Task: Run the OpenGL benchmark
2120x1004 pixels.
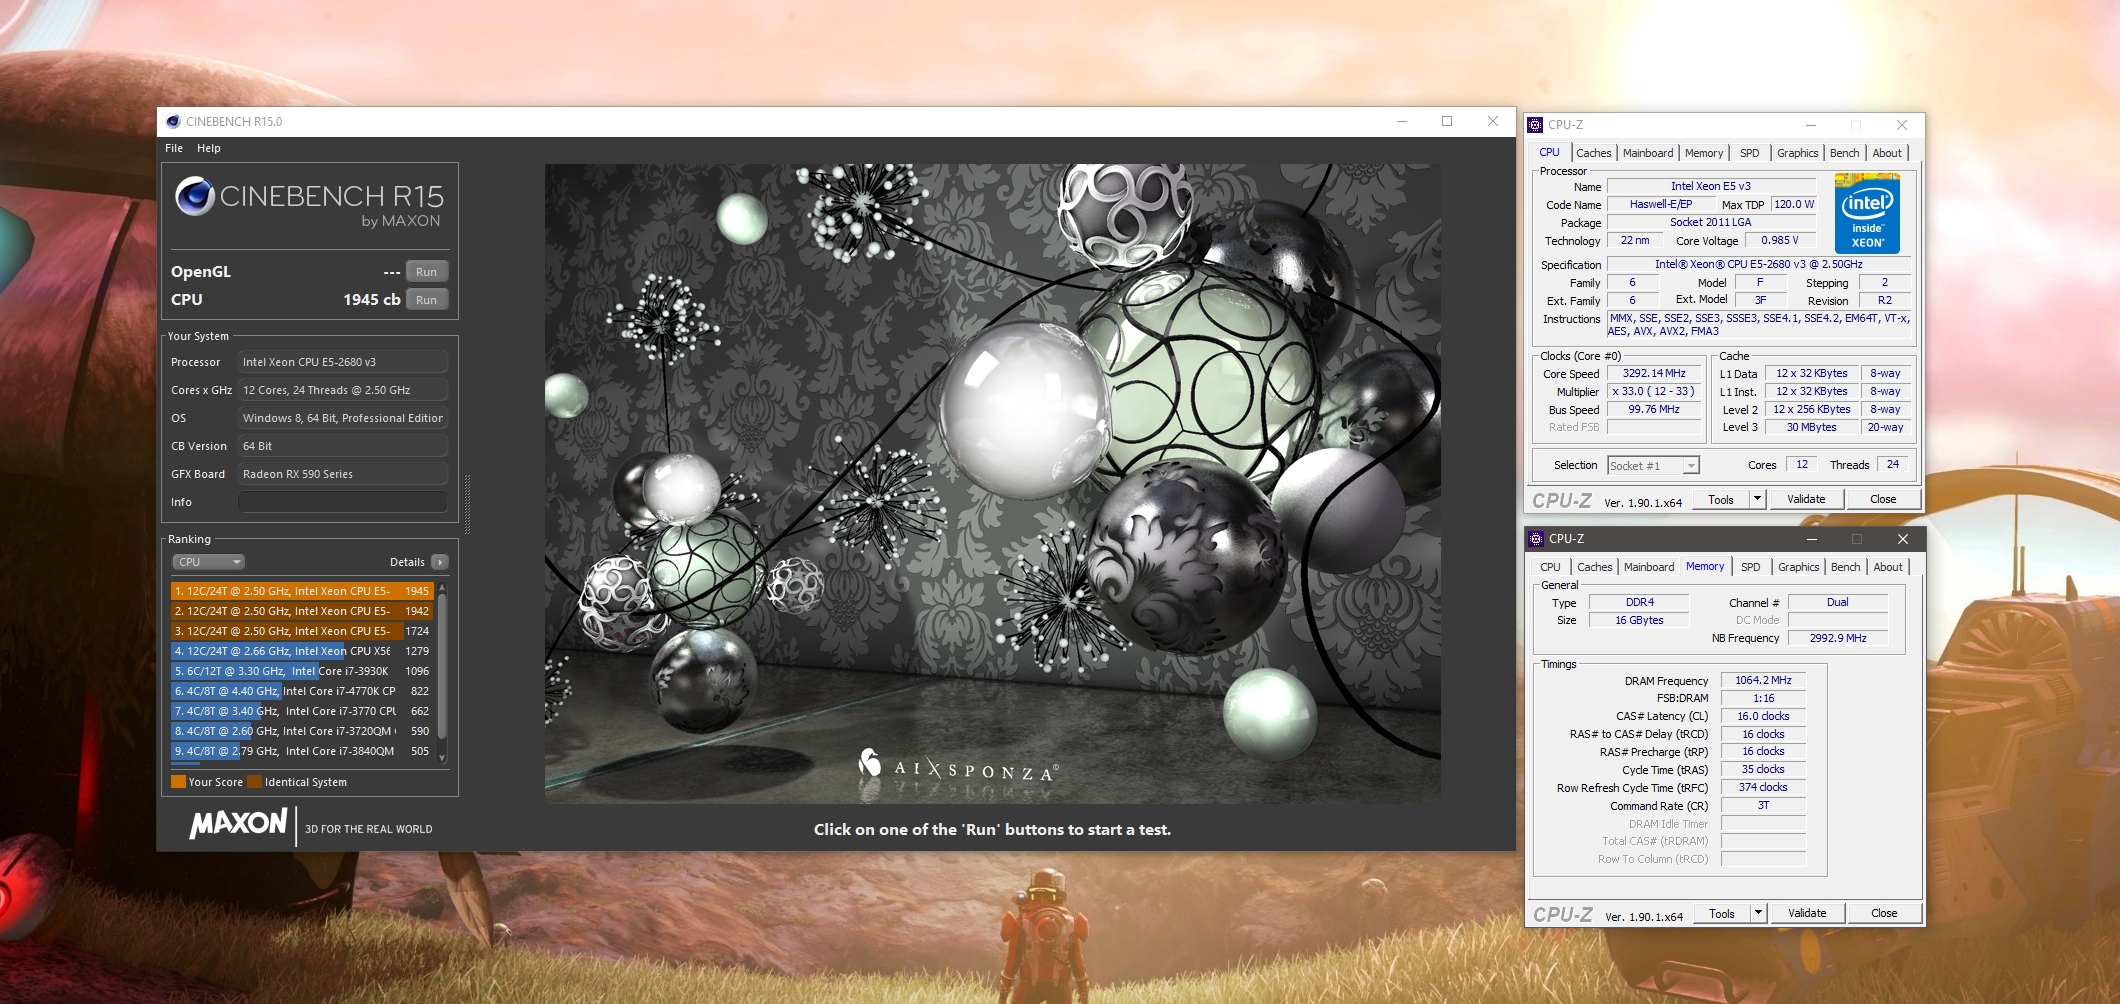Action: click(x=427, y=272)
